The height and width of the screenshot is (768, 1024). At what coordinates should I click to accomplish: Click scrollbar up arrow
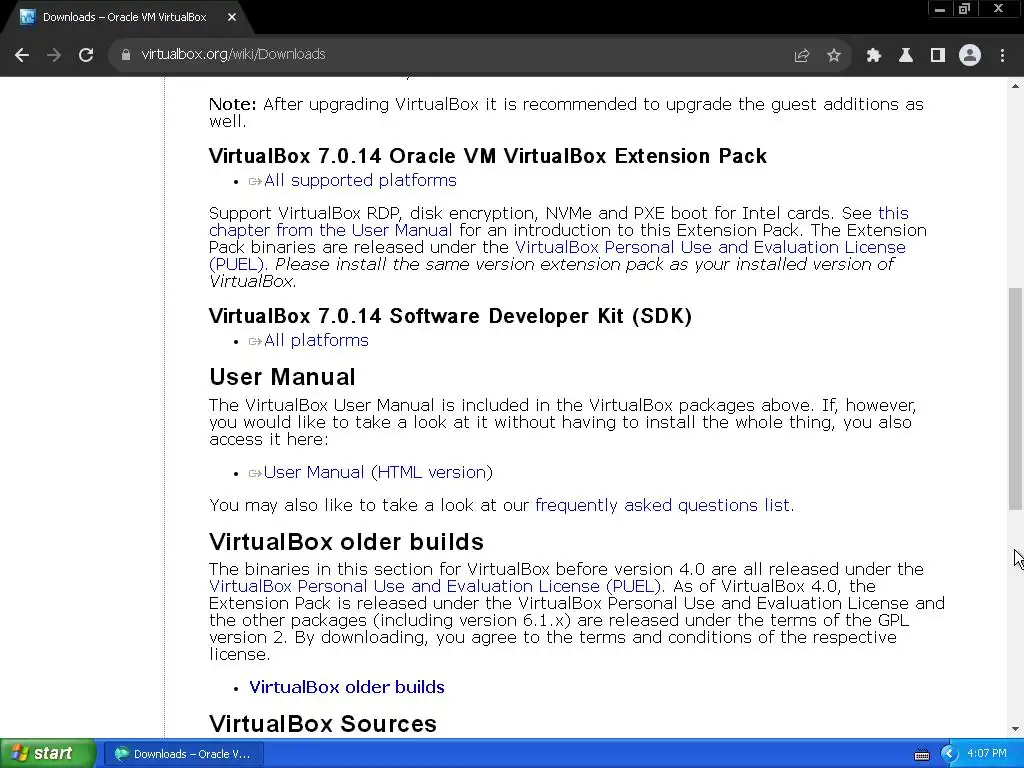(1016, 85)
